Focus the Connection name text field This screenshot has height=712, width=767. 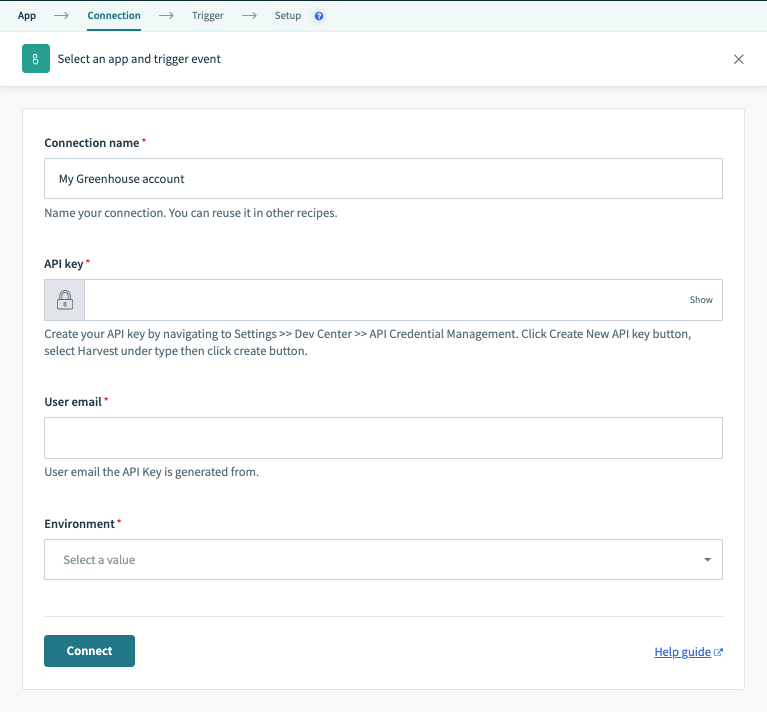[383, 179]
